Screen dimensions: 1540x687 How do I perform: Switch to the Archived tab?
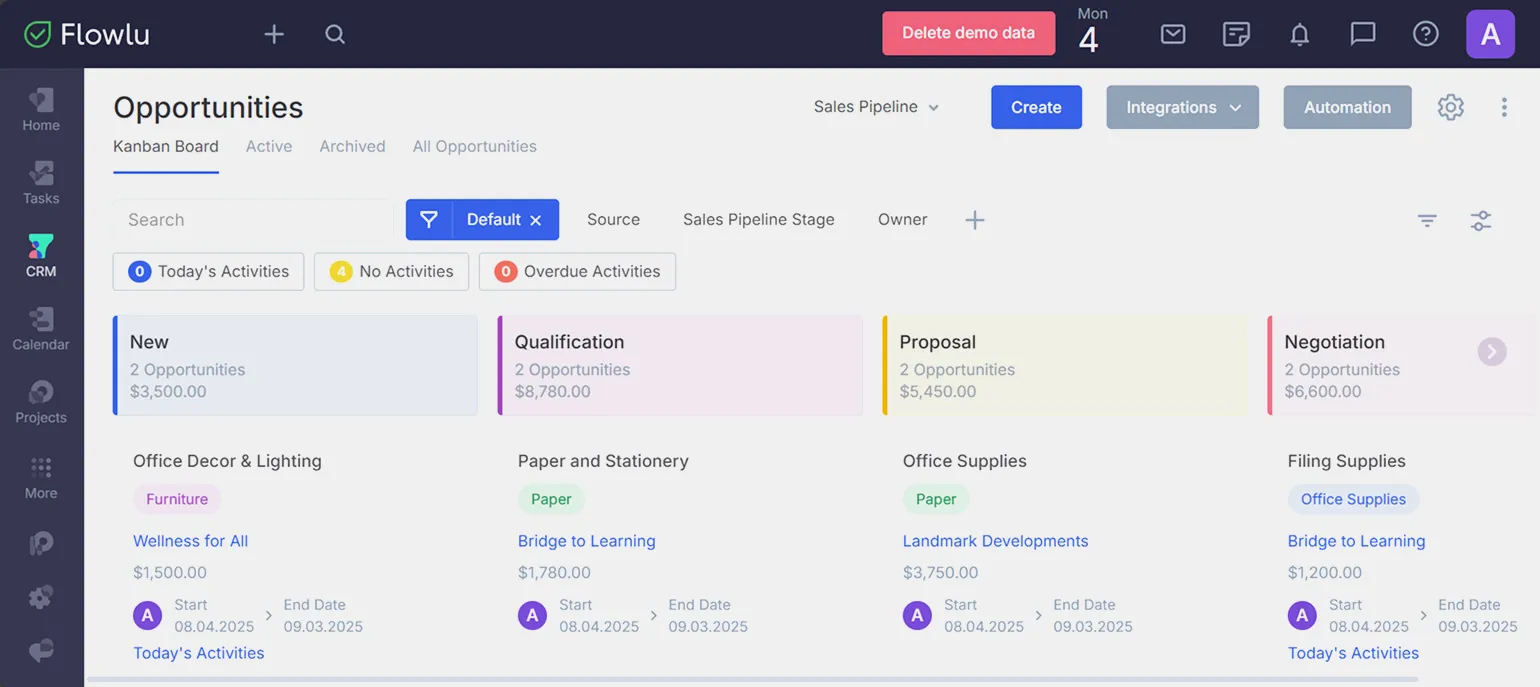click(352, 146)
